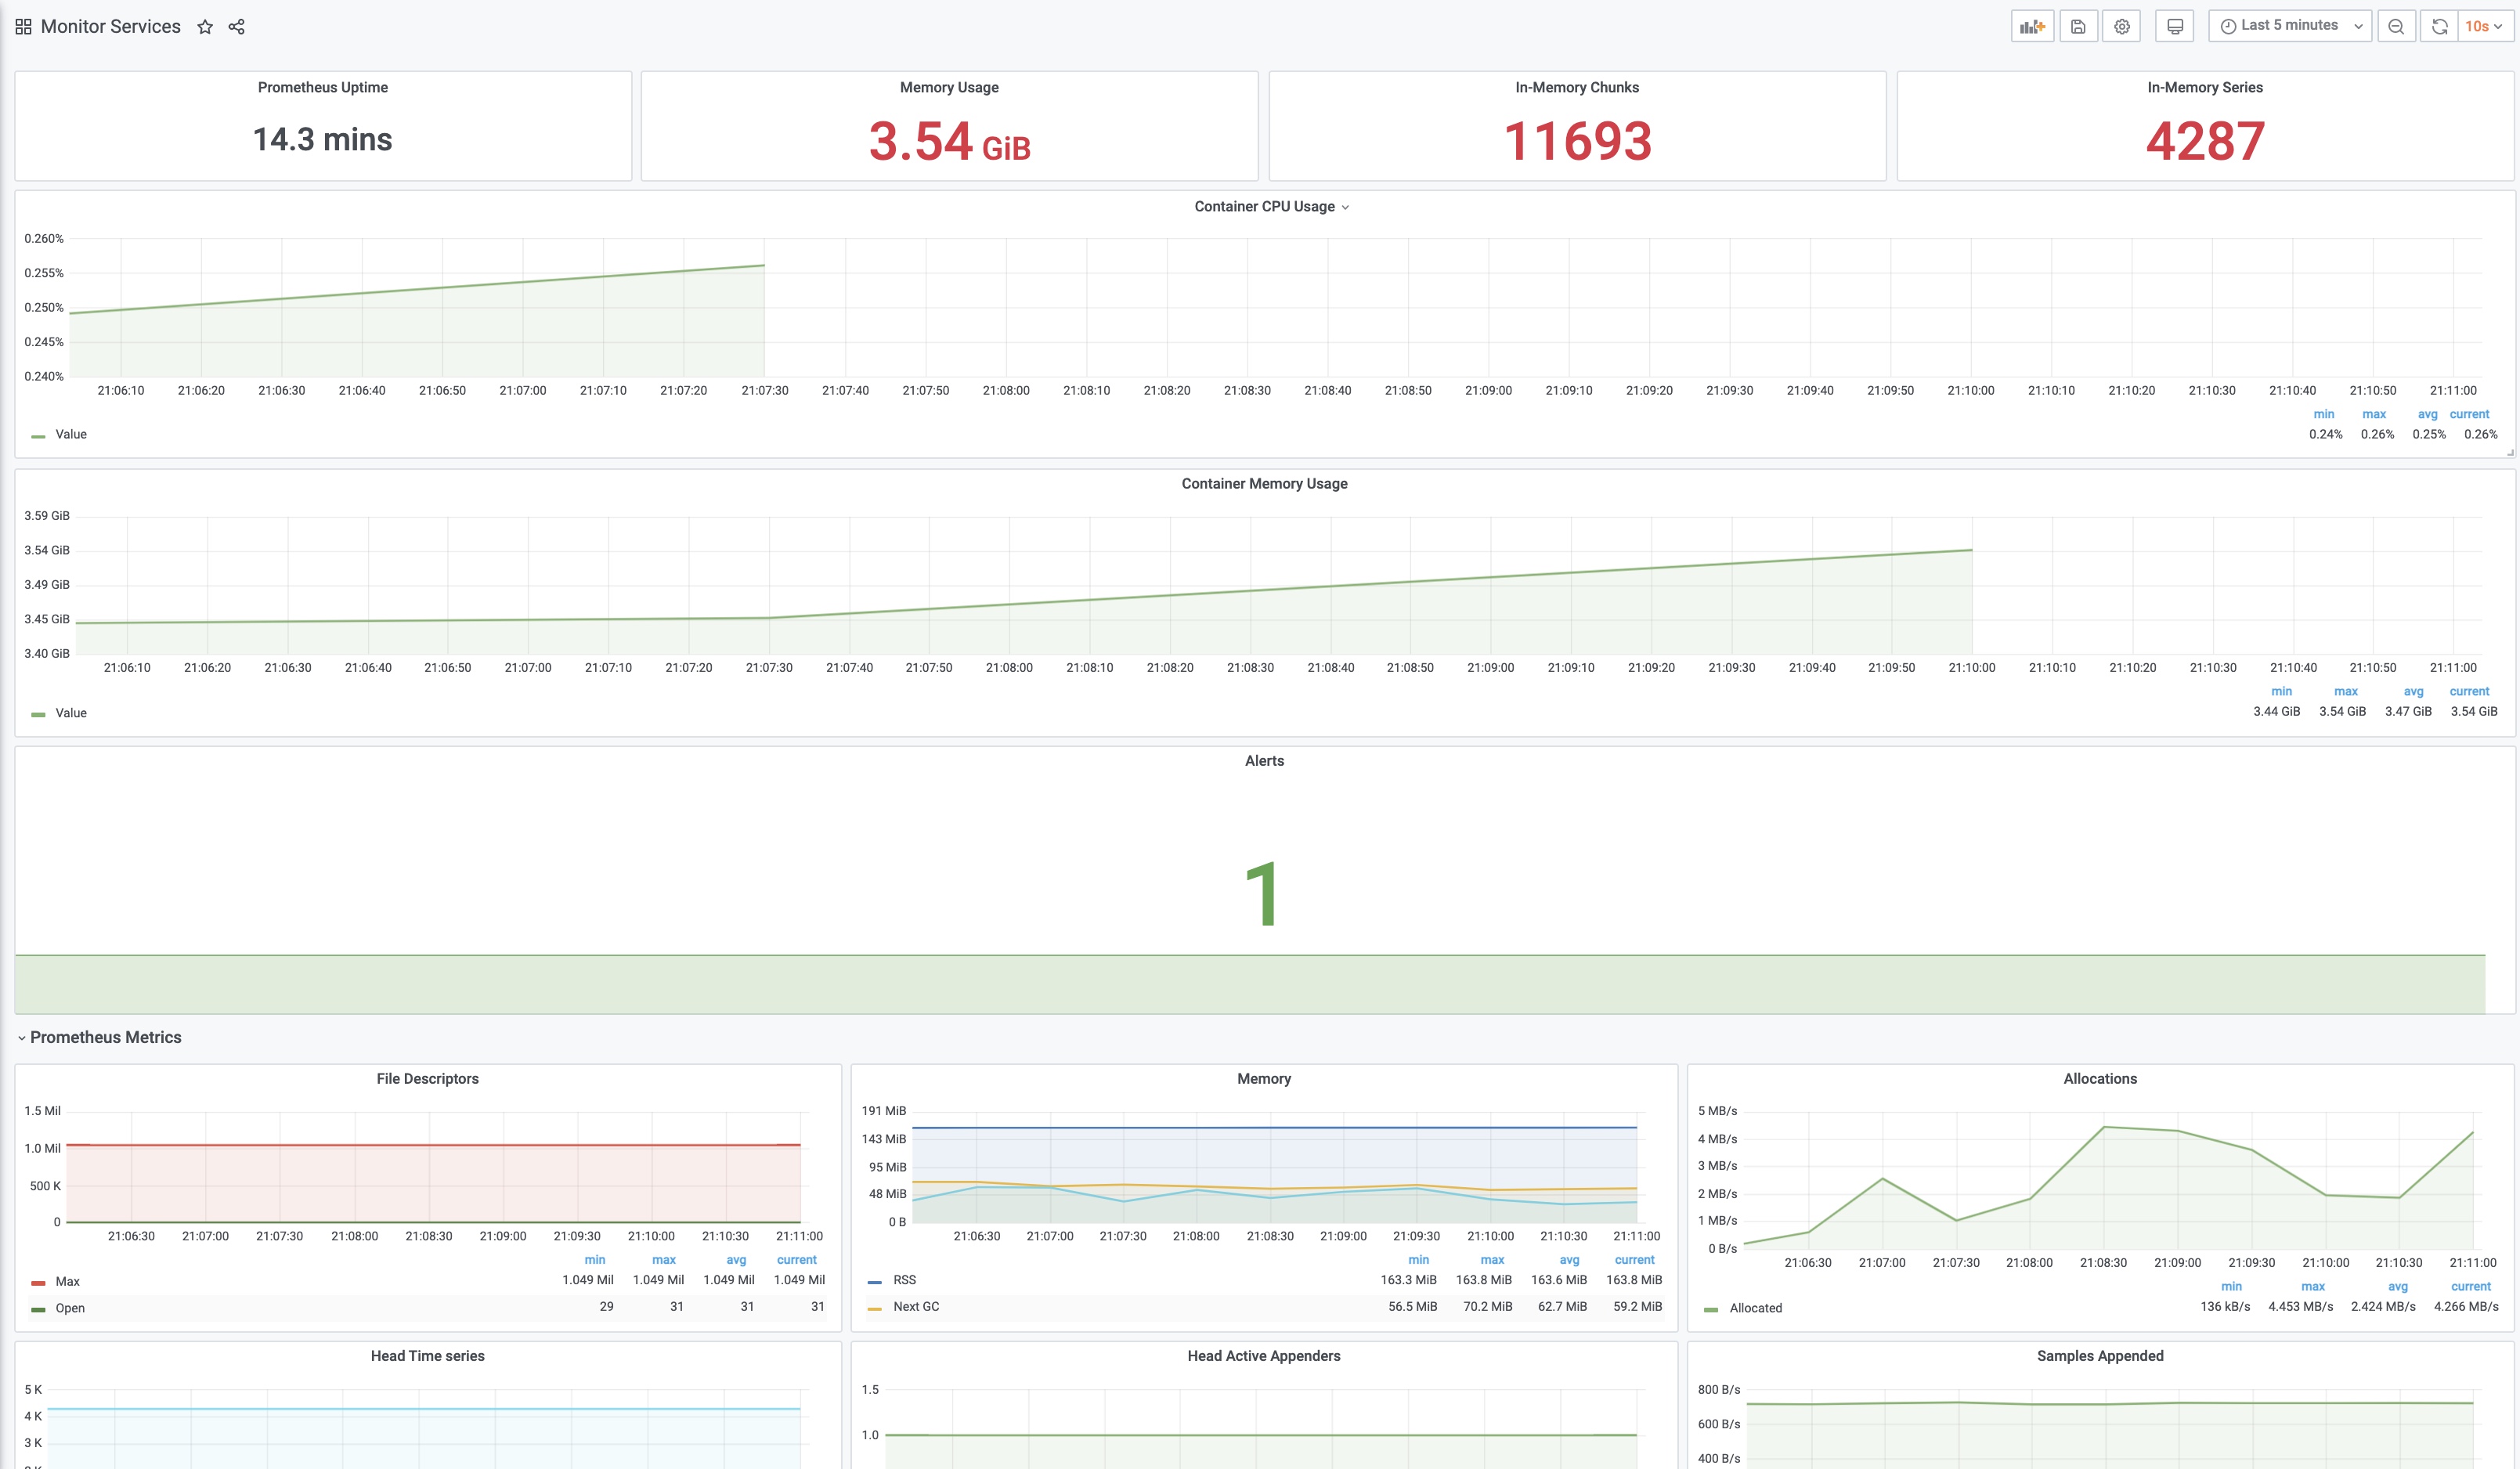Toggle Open series in File Descriptors legend
This screenshot has width=2520, height=1469.
click(x=70, y=1309)
